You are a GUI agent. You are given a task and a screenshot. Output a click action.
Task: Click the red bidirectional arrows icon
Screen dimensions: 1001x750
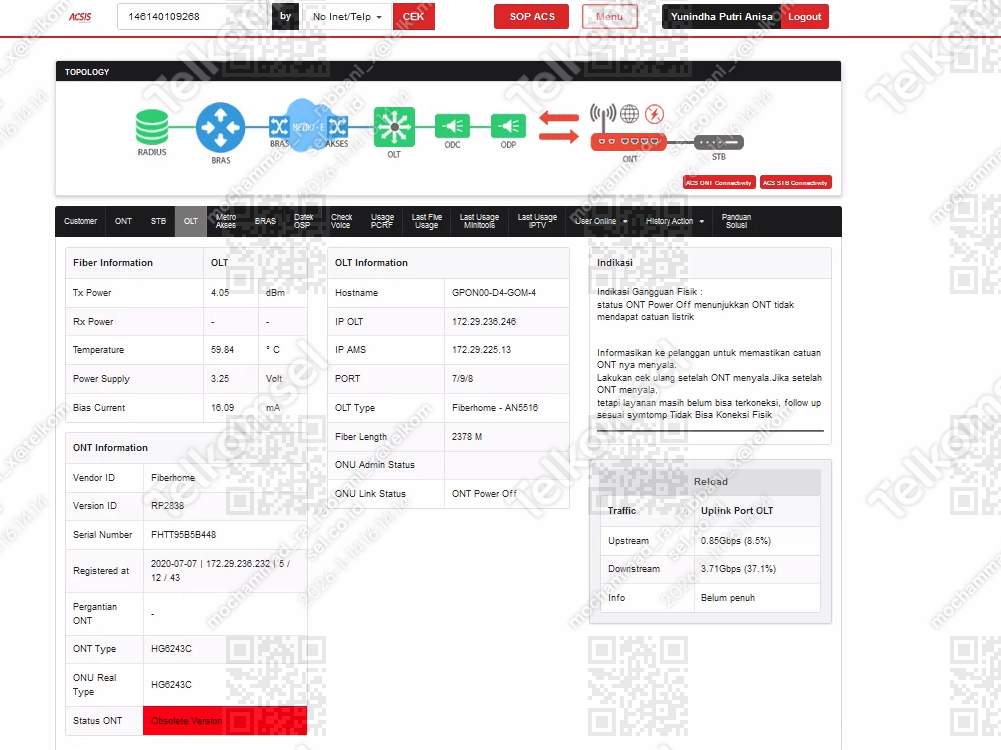[559, 126]
